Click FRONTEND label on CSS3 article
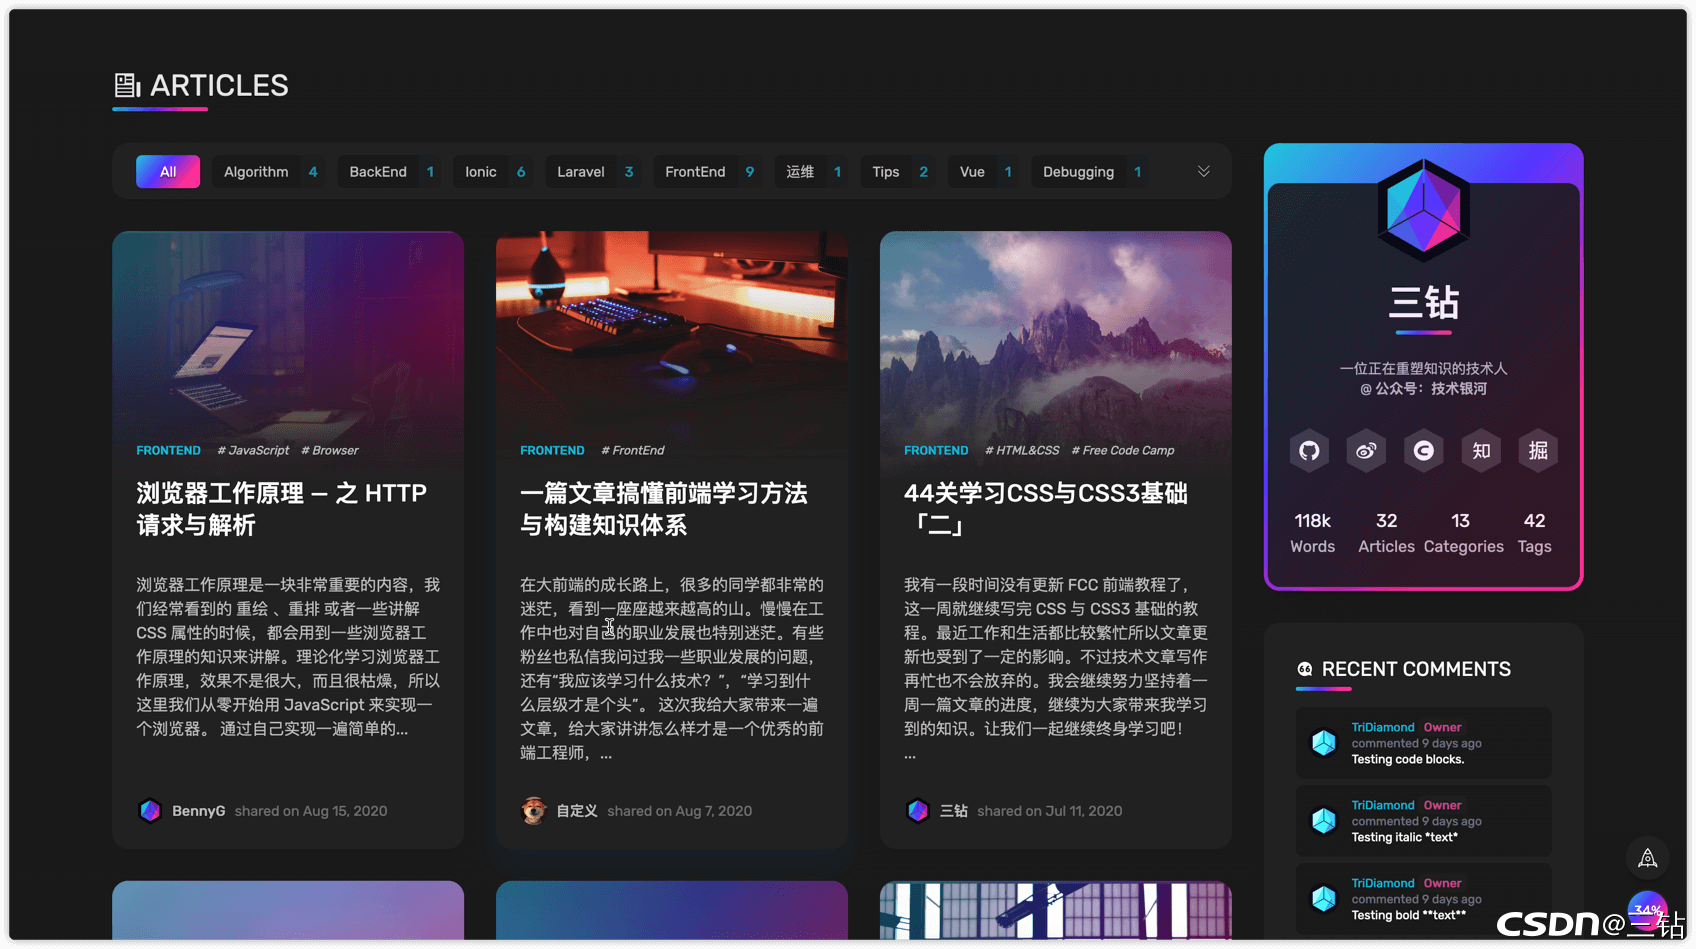This screenshot has height=949, width=1696. [936, 451]
